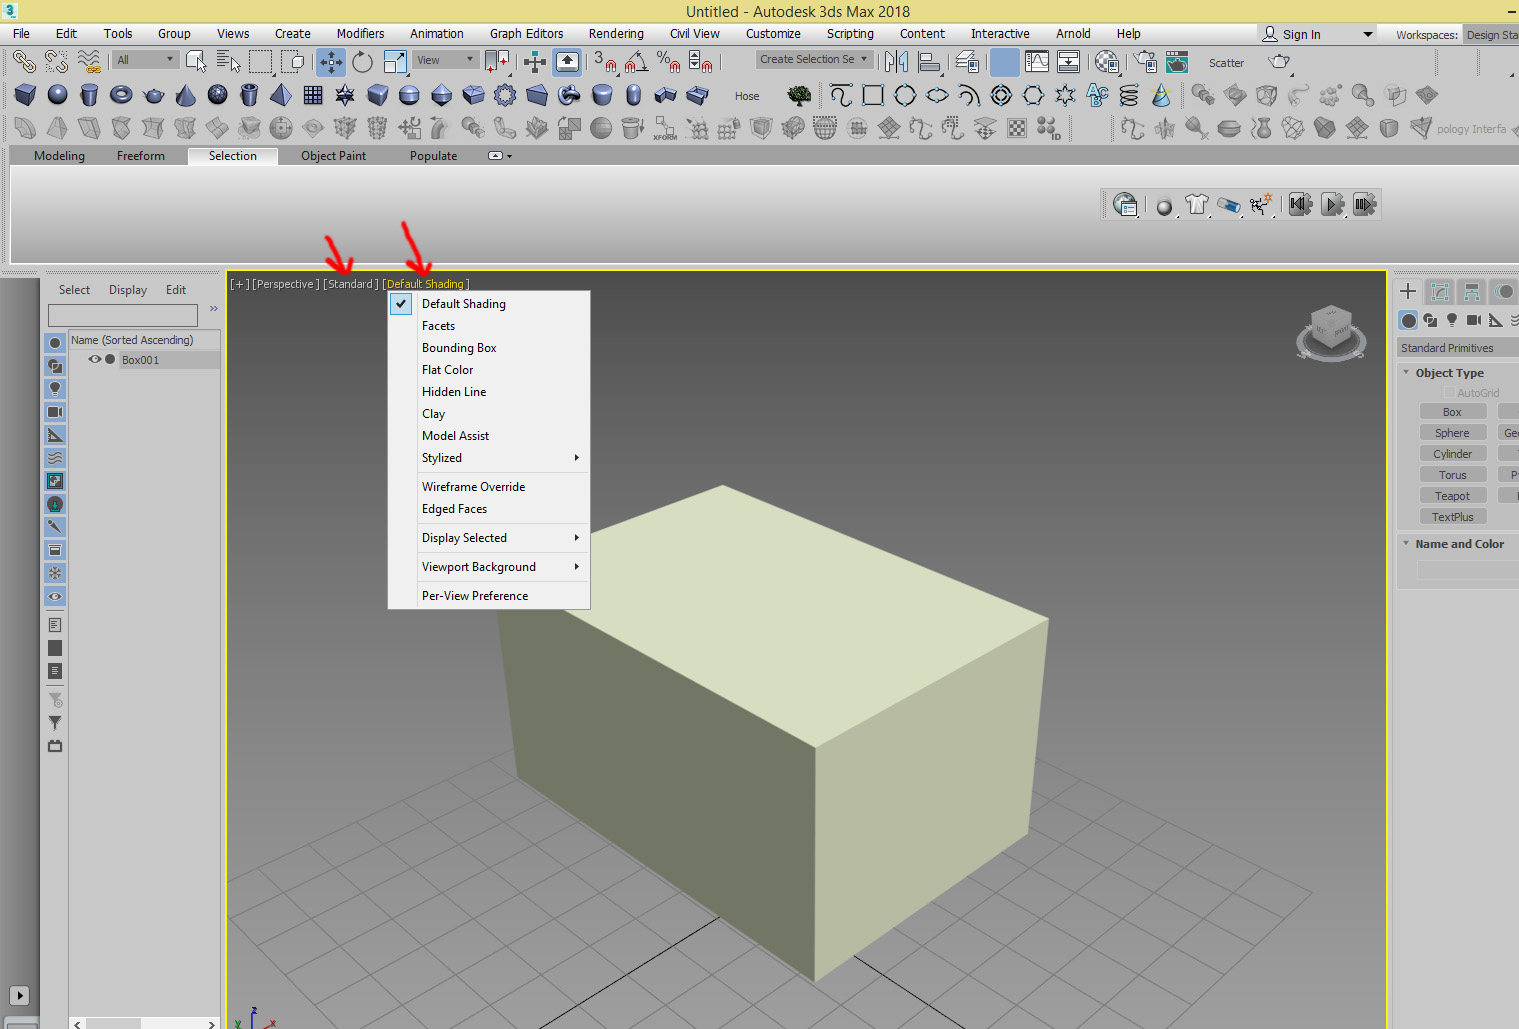
Task: Click the Cylinder object type button
Action: 1452,454
